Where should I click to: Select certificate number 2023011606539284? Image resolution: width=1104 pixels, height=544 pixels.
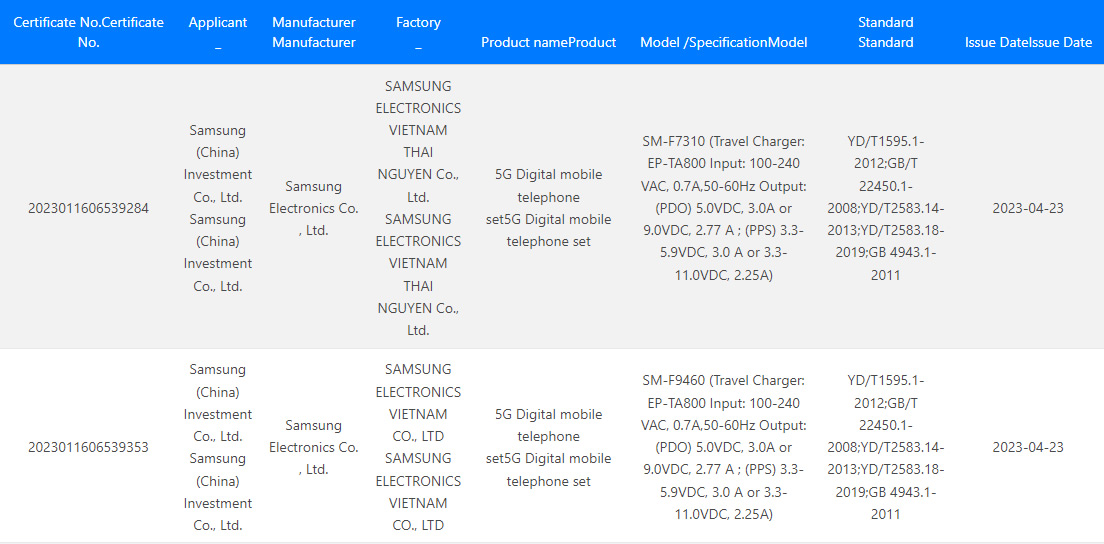pos(89,208)
